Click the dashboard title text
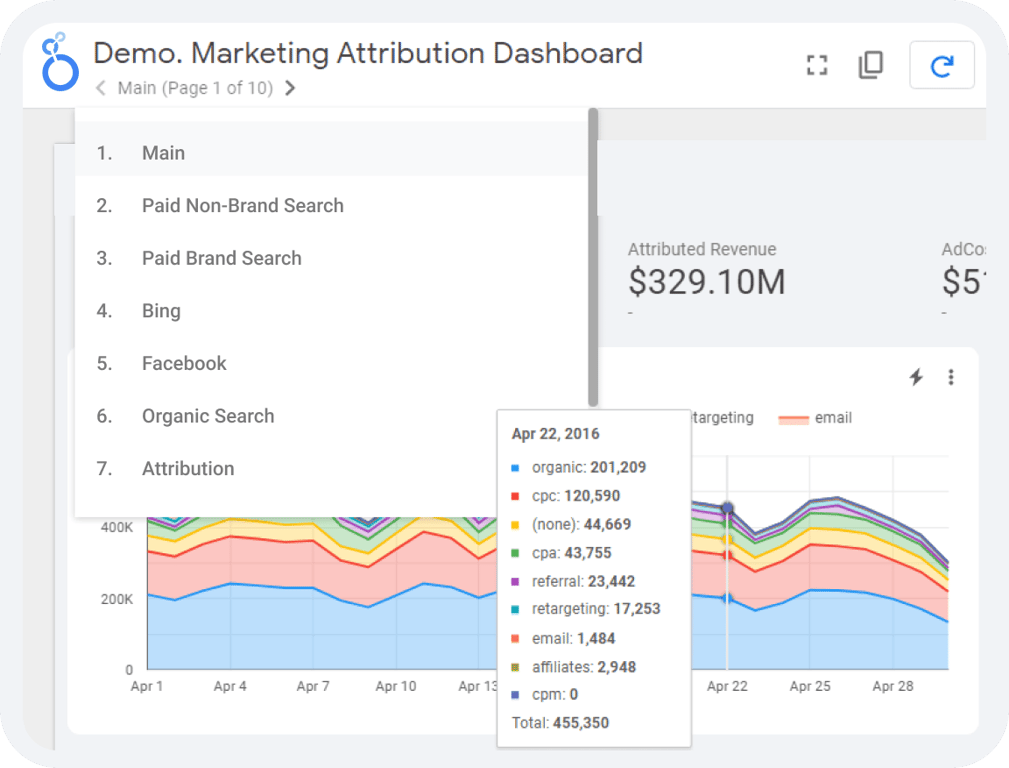 point(368,53)
